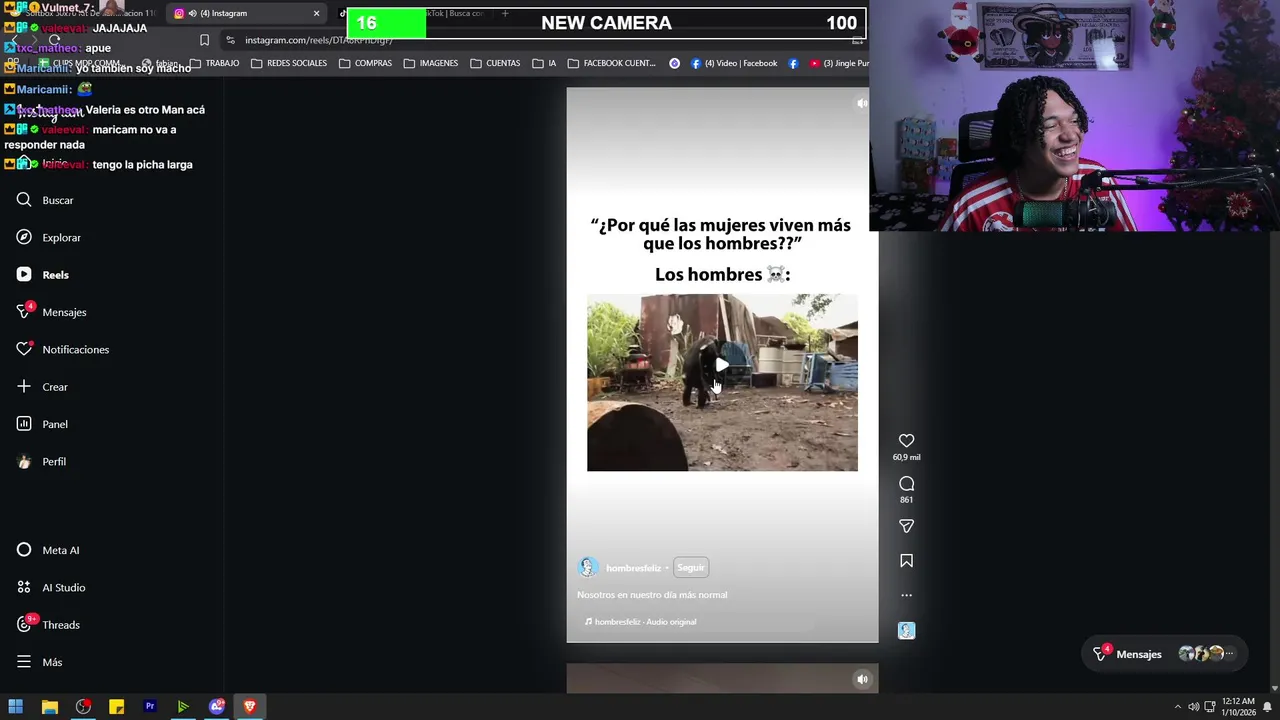The image size is (1280, 720).
Task: Open the Panel dashboard
Action: click(x=42, y=424)
